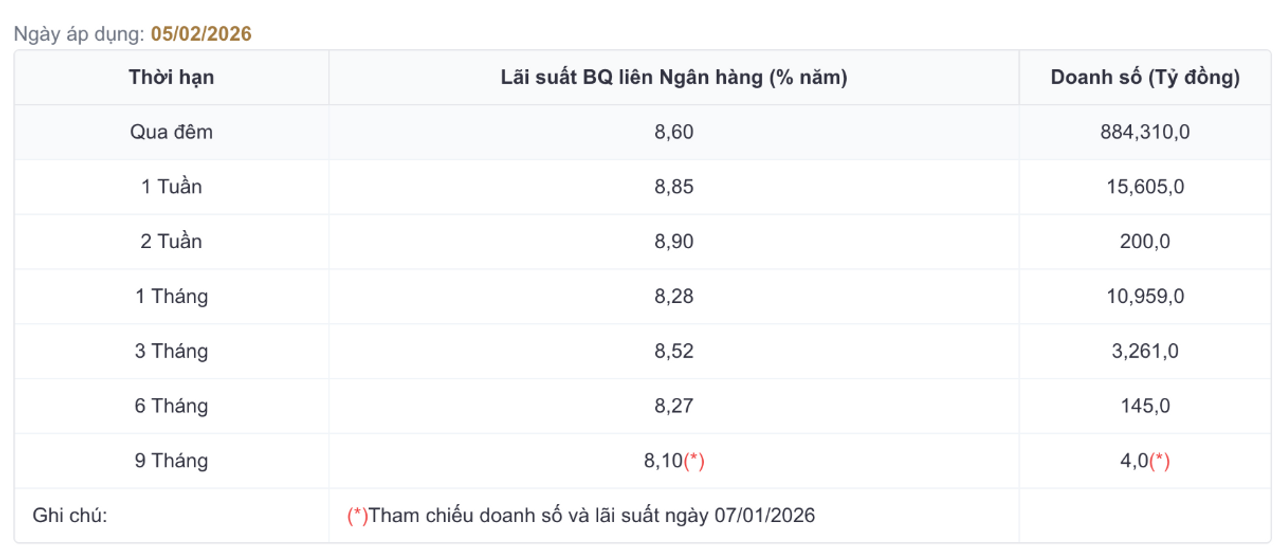Click the applied date 05/02/2026
The width and height of the screenshot is (1280, 554).
pyautogui.click(x=201, y=34)
